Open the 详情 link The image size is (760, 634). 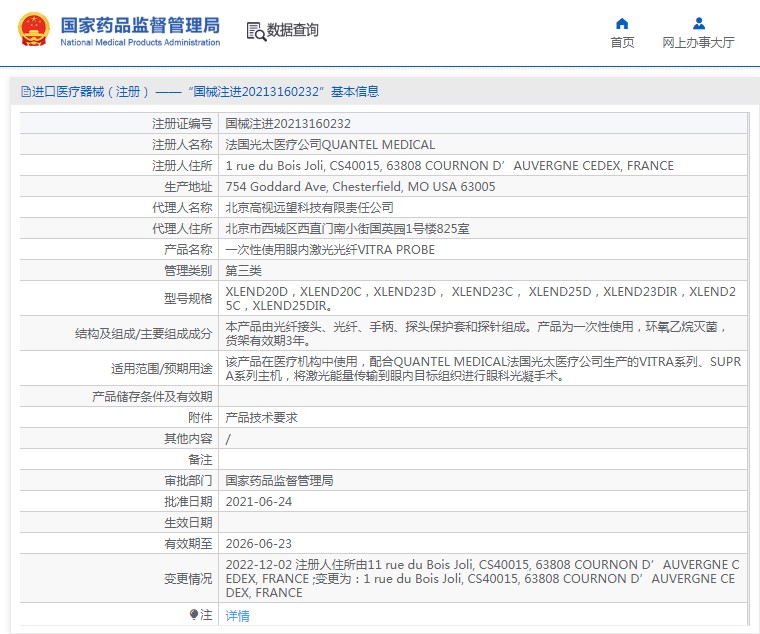[238, 616]
